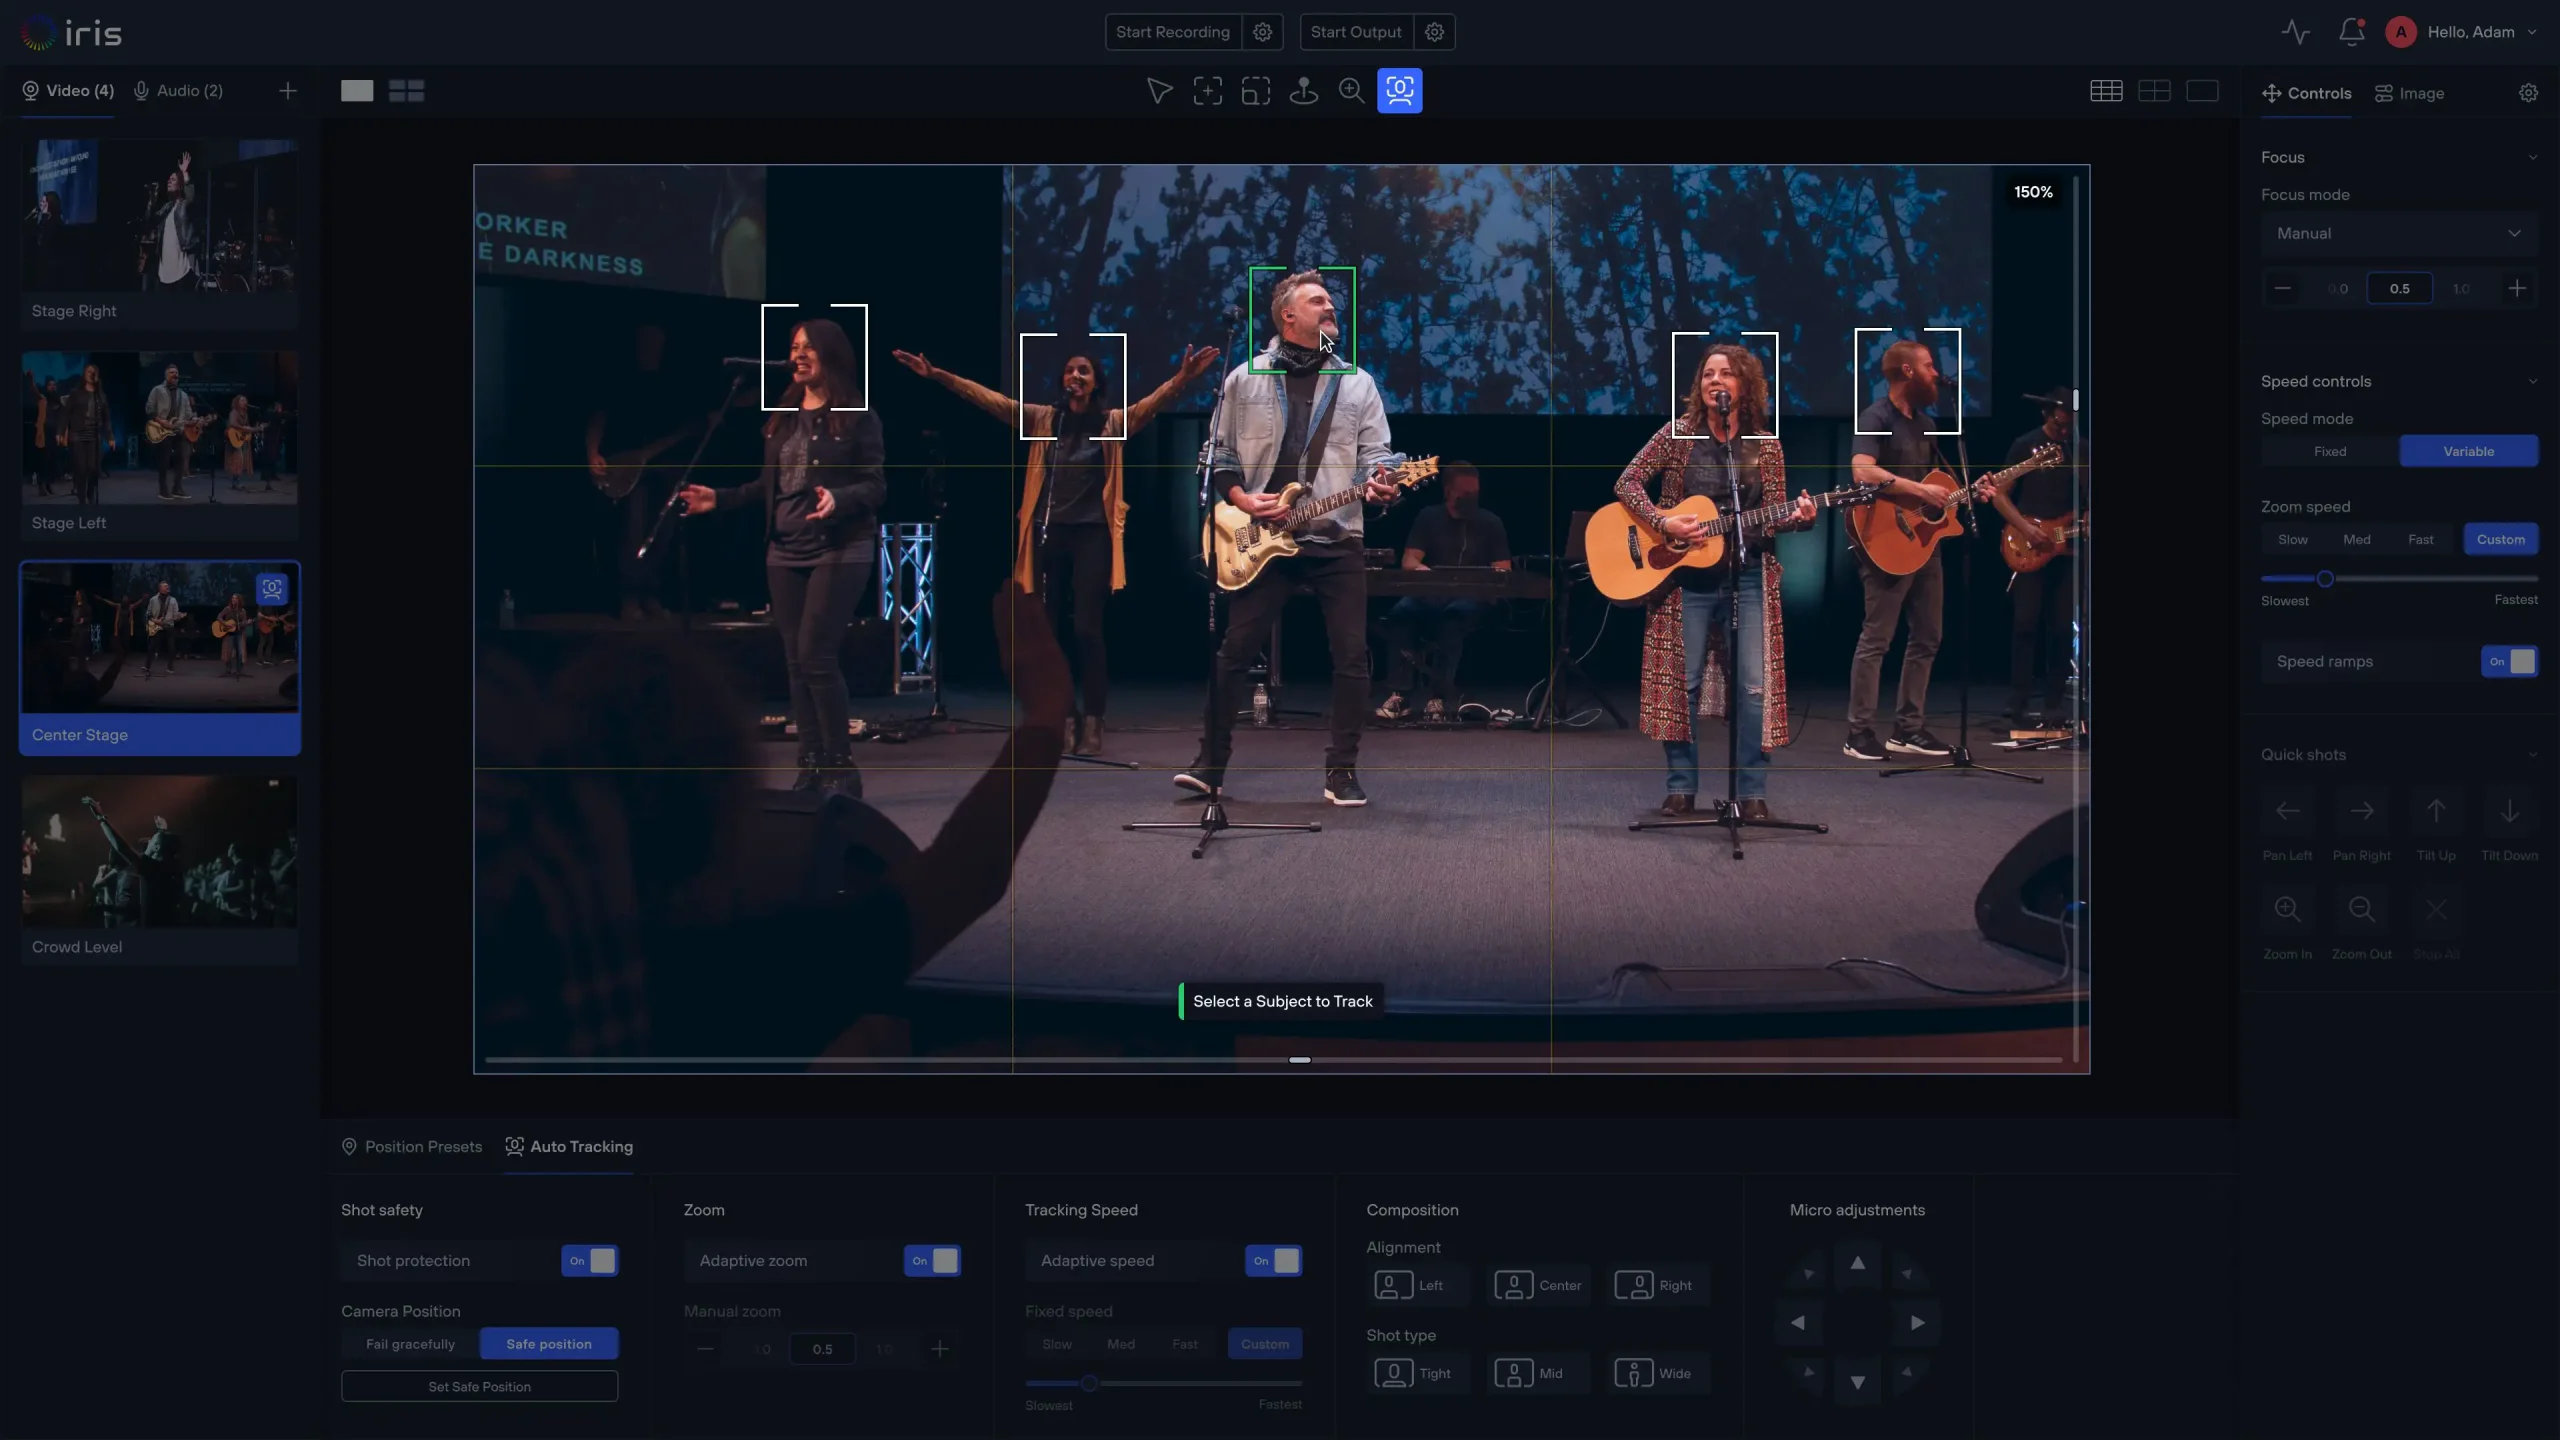Switch to quad grid view layout
This screenshot has height=1440, width=2560.
pos(406,91)
